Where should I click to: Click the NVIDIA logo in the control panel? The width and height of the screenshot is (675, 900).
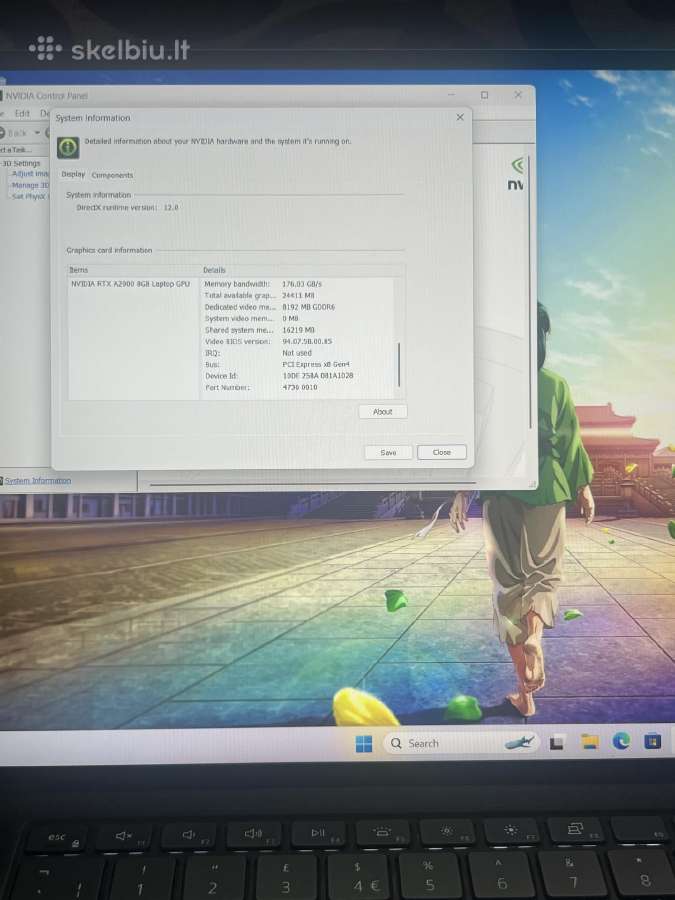tap(517, 174)
